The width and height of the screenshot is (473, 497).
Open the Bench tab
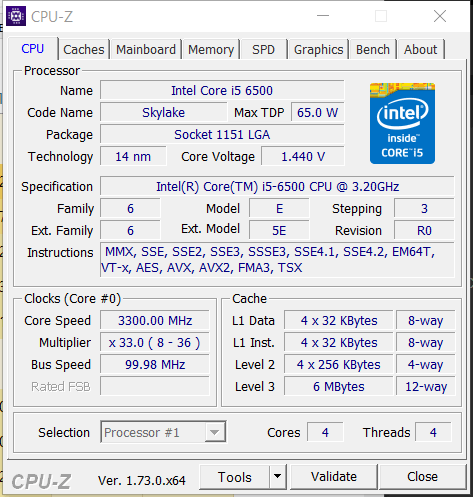point(373,49)
